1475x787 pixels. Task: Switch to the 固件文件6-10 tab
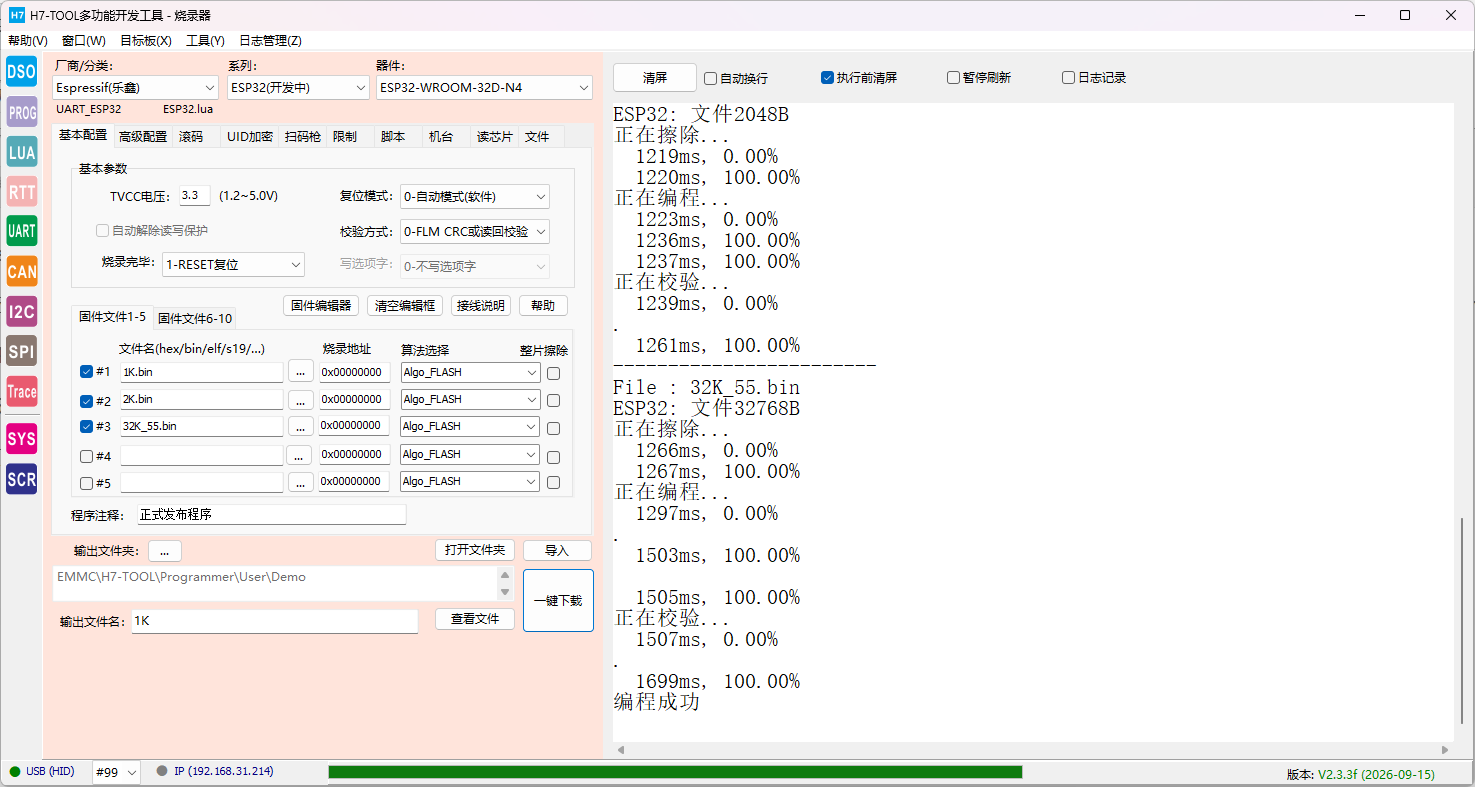point(195,318)
